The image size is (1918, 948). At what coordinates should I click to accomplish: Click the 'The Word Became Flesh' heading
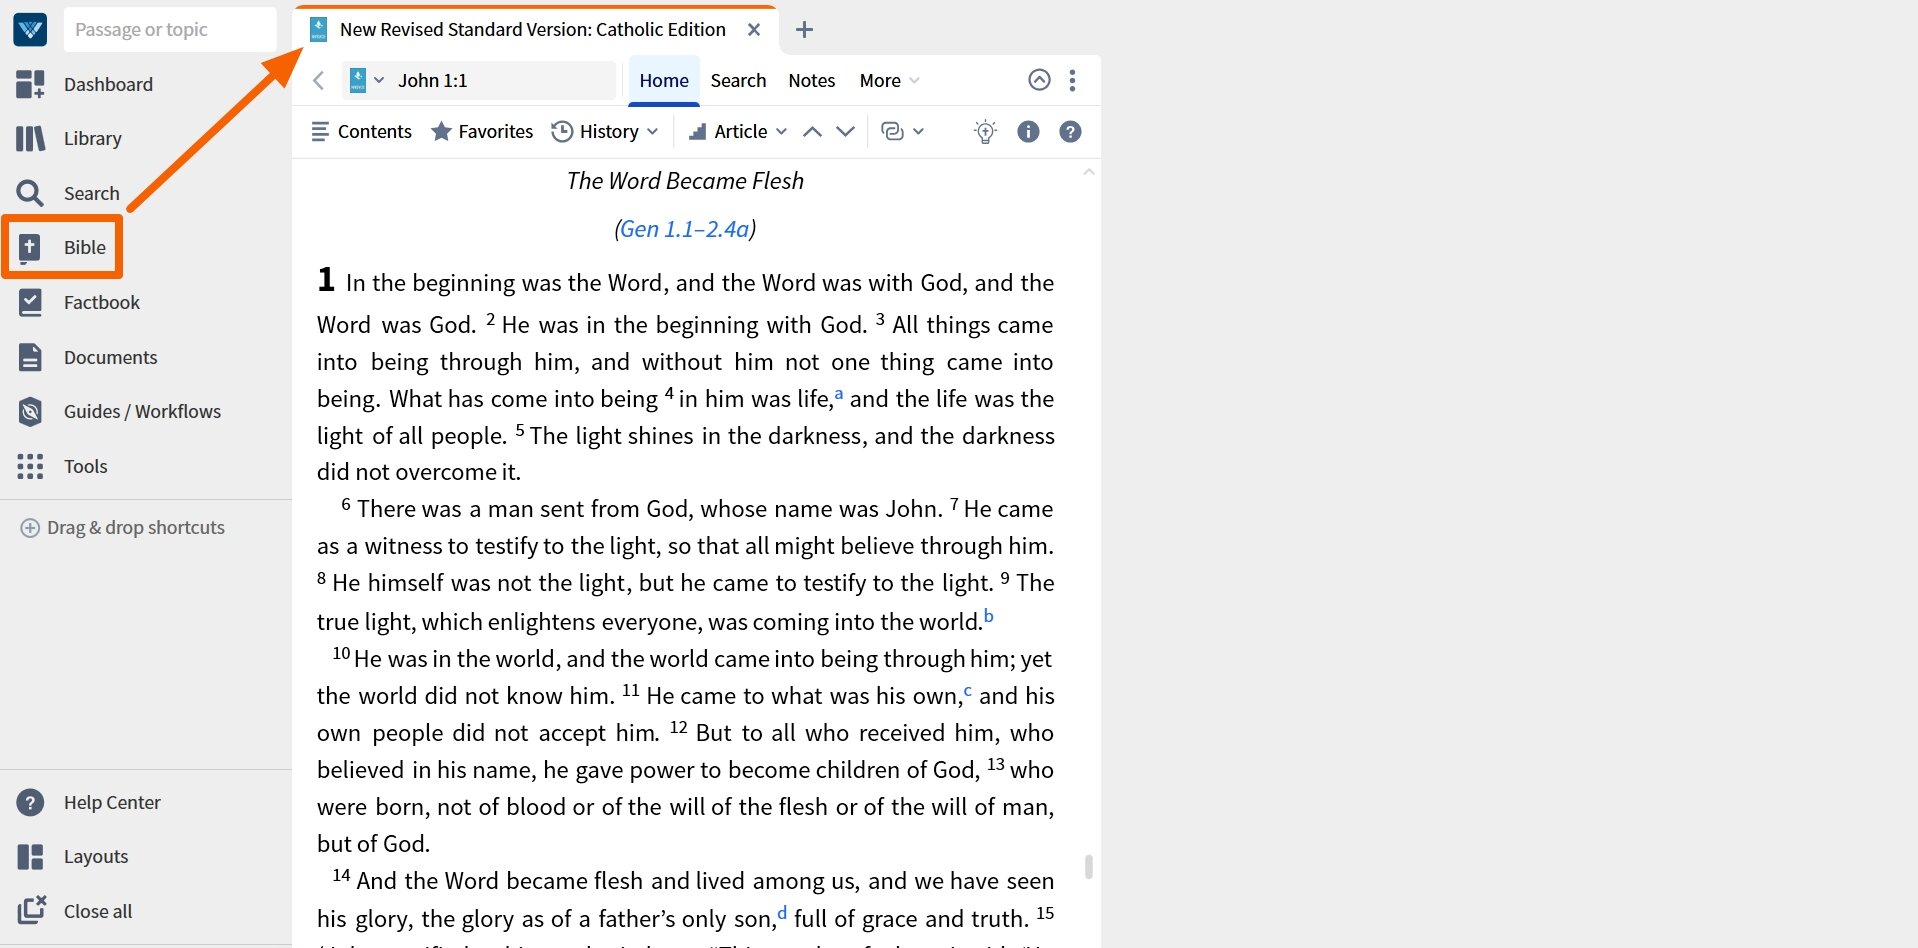(x=685, y=181)
